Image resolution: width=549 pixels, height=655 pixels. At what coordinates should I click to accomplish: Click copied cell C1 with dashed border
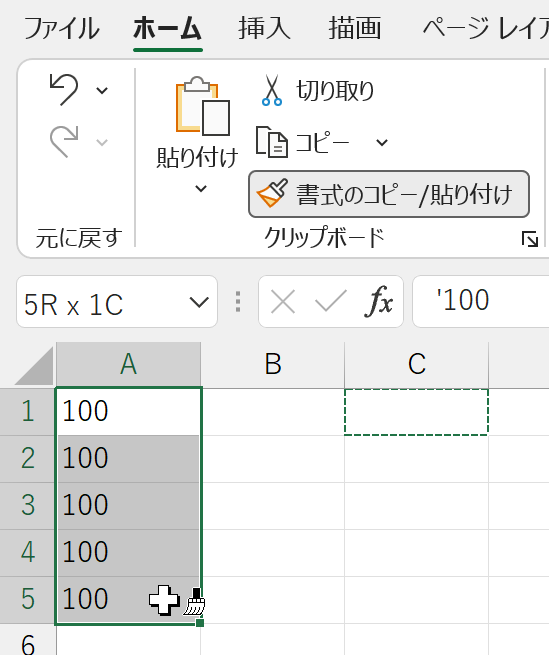pyautogui.click(x=417, y=412)
